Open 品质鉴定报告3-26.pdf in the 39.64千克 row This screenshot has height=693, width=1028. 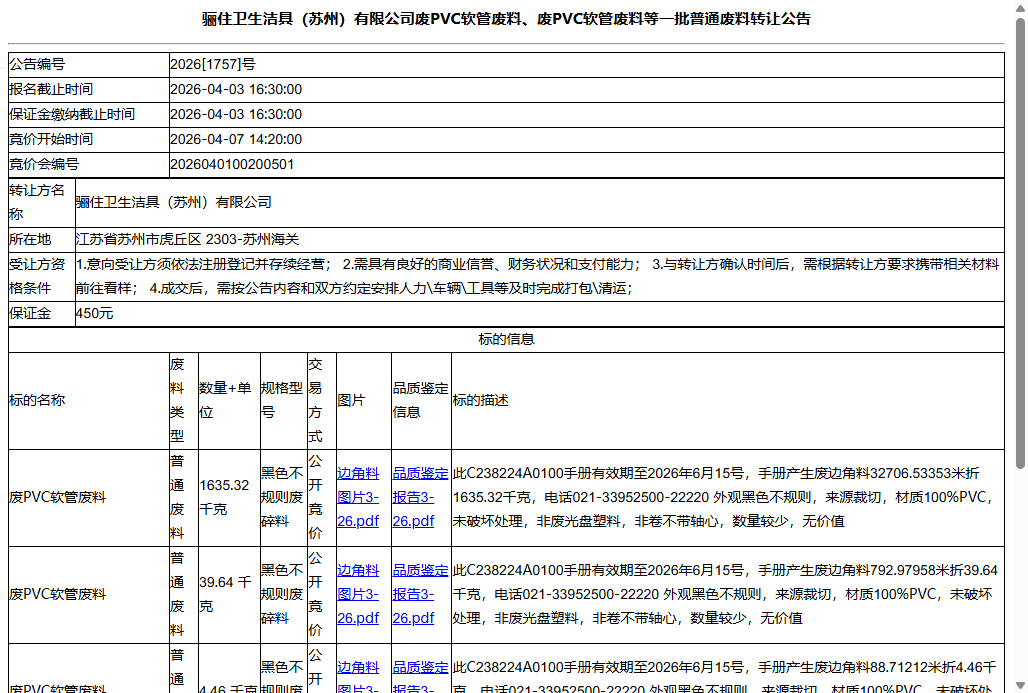[x=417, y=596]
